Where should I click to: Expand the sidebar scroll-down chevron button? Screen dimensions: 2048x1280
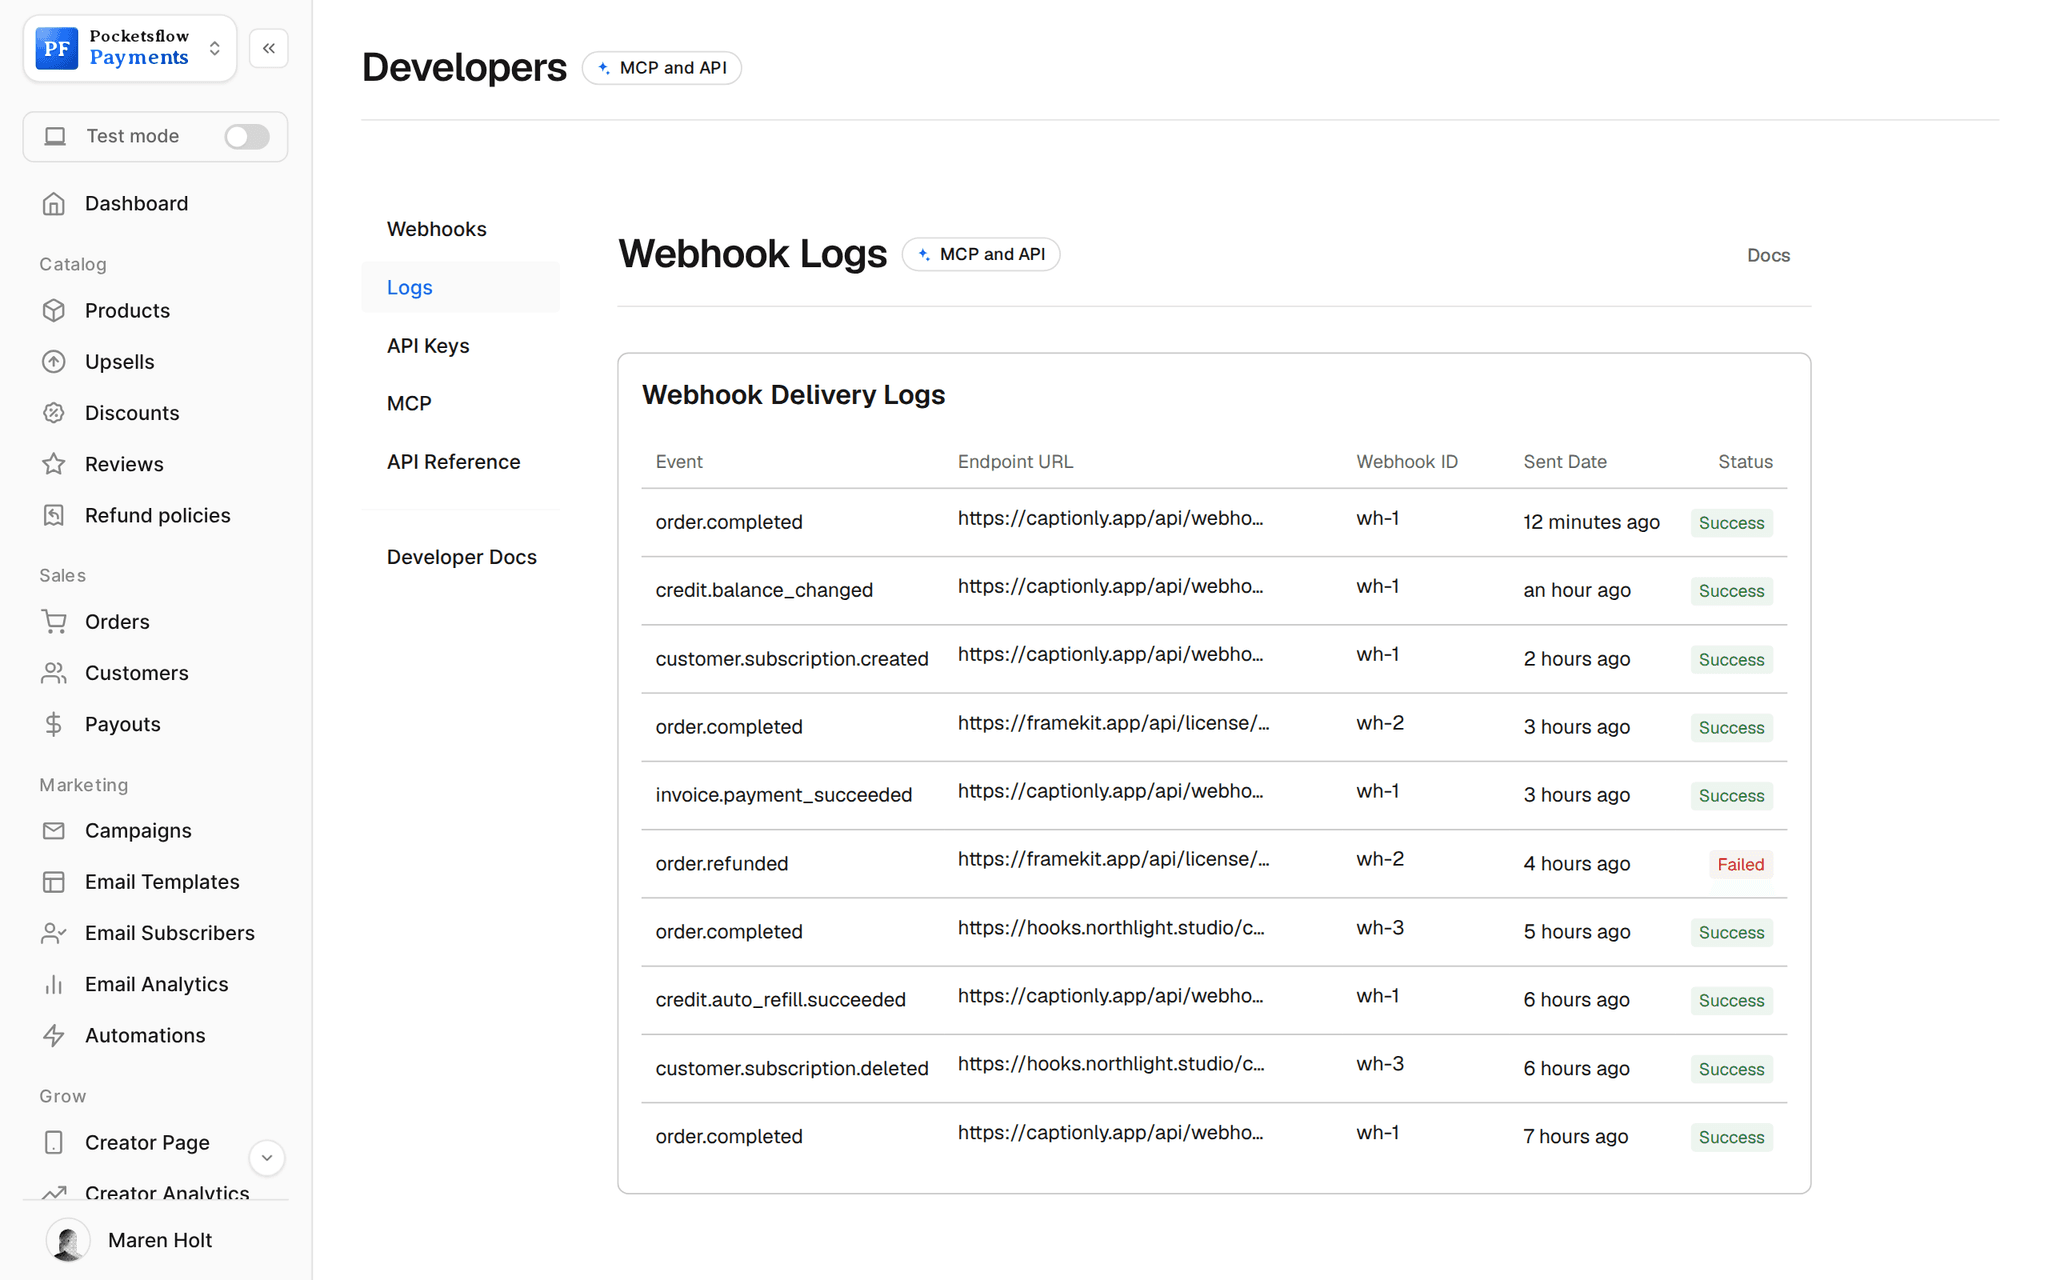[267, 1158]
